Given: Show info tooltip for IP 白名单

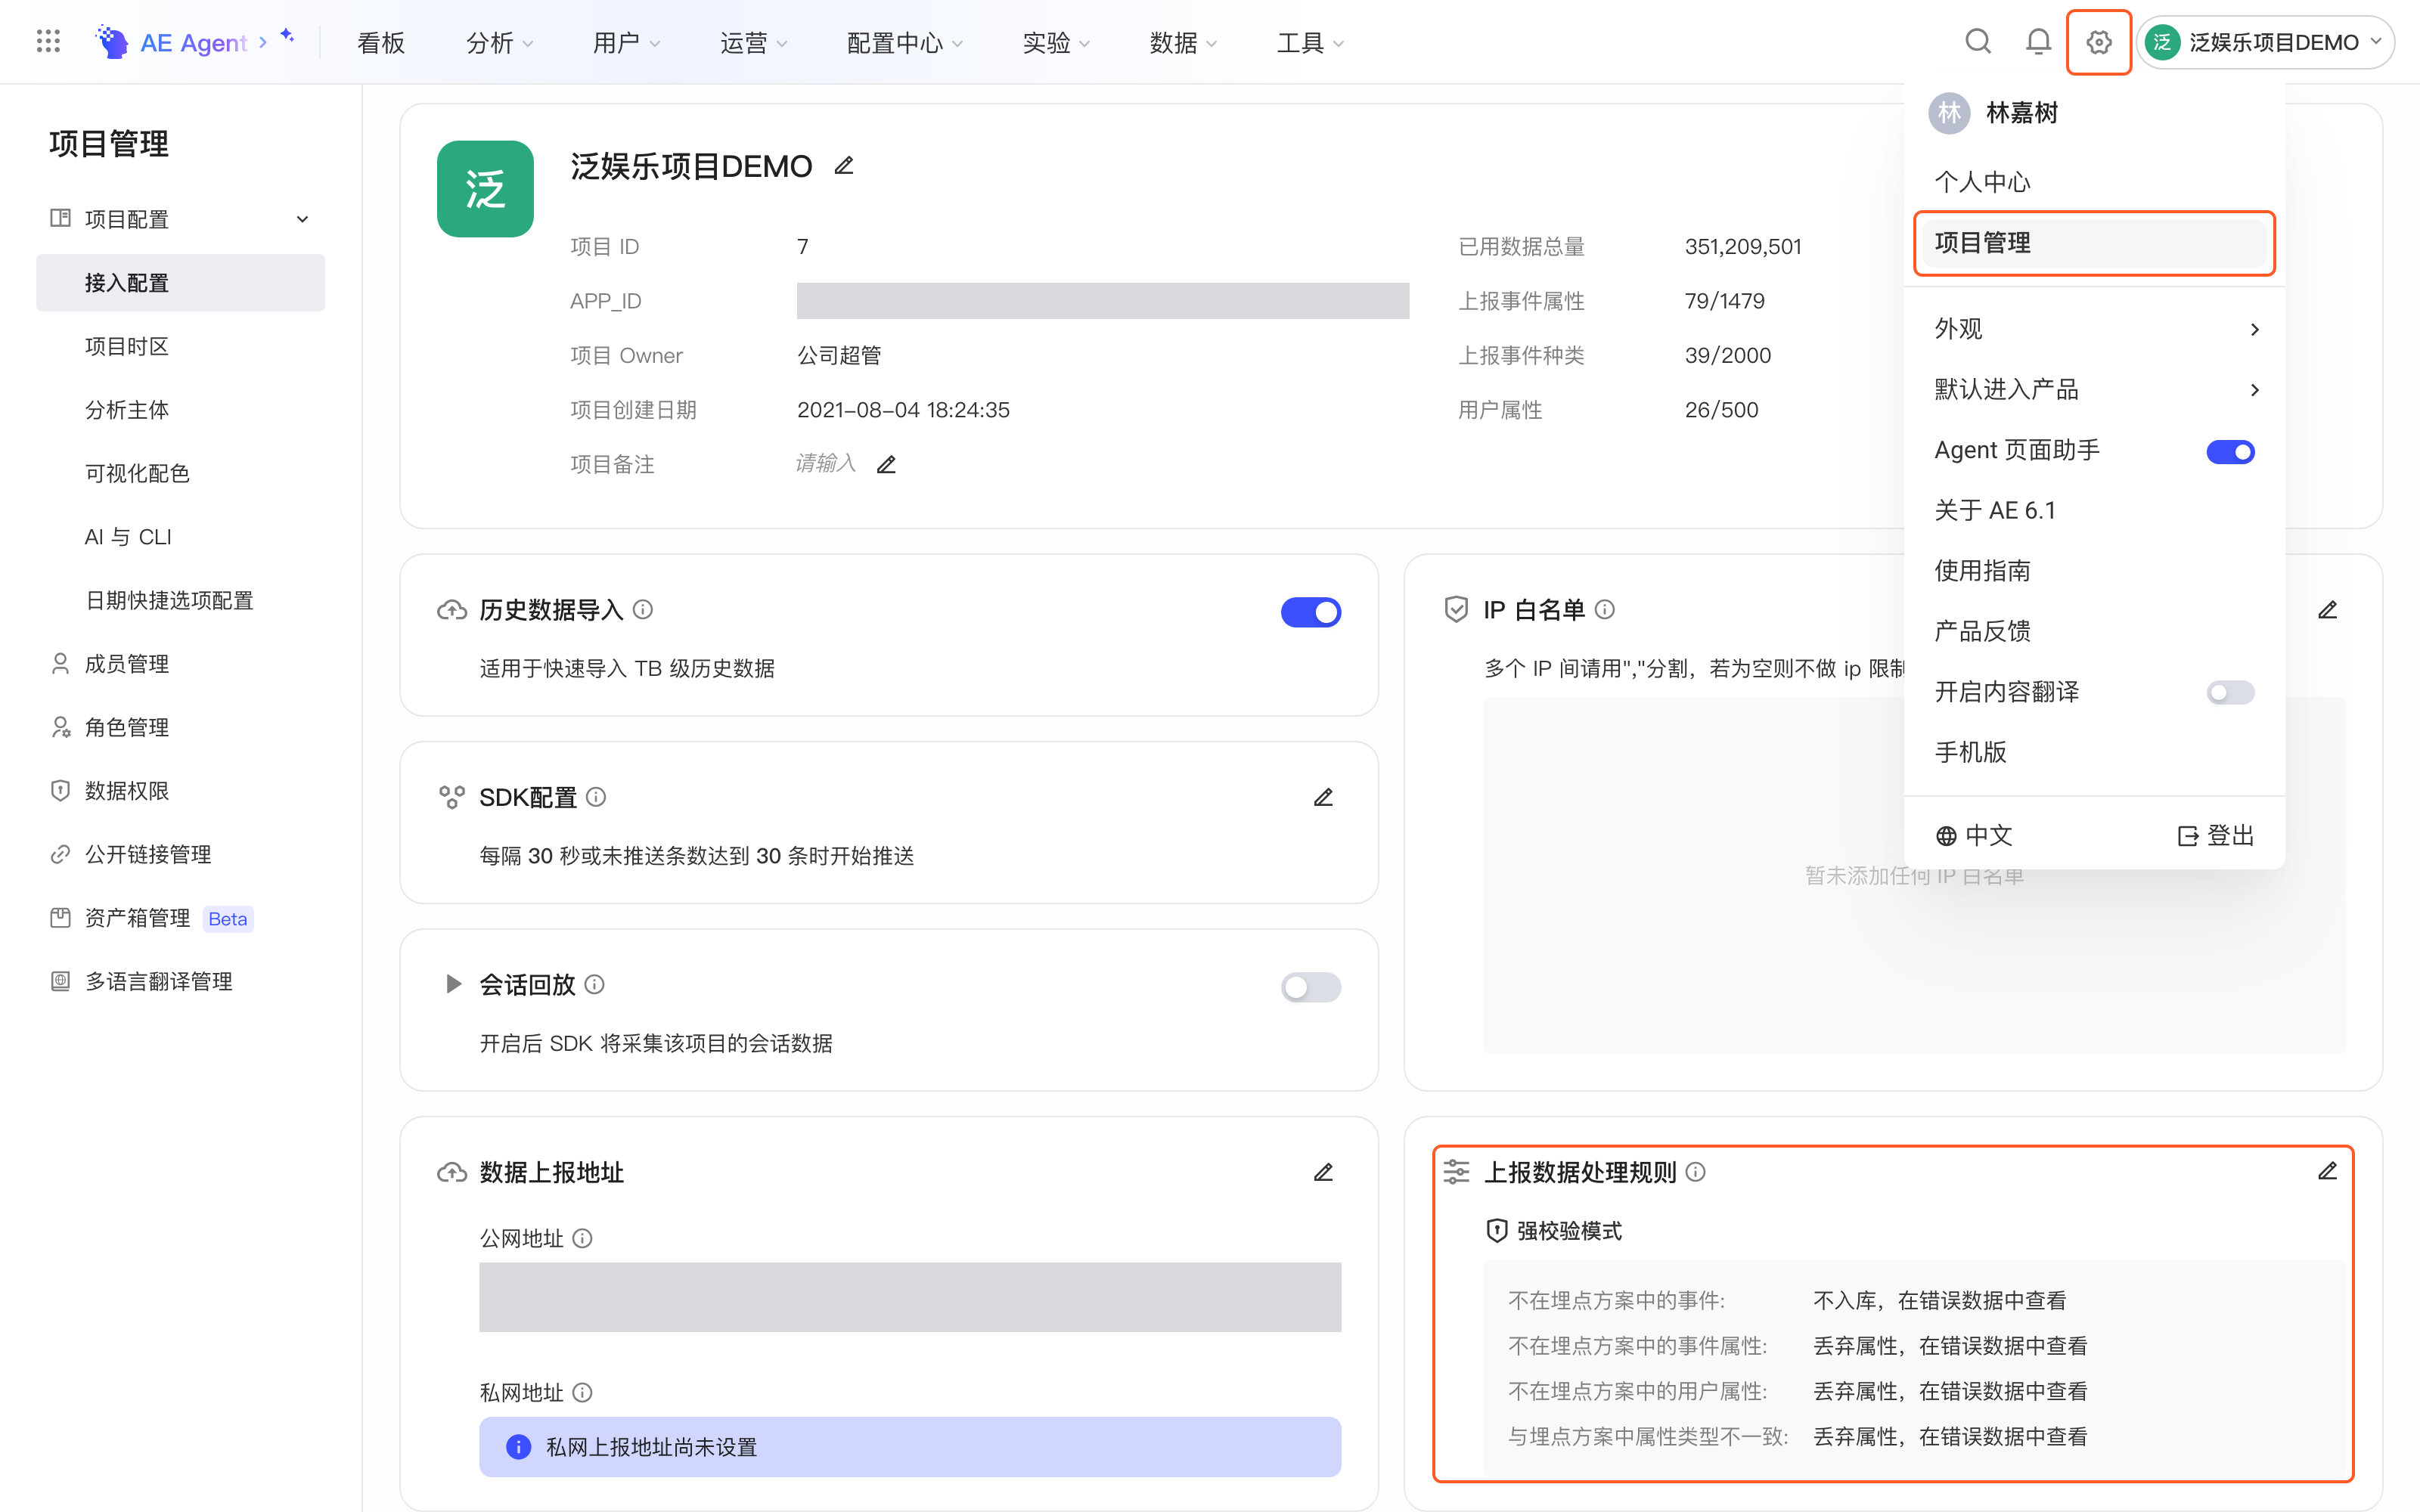Looking at the screenshot, I should [x=1604, y=610].
